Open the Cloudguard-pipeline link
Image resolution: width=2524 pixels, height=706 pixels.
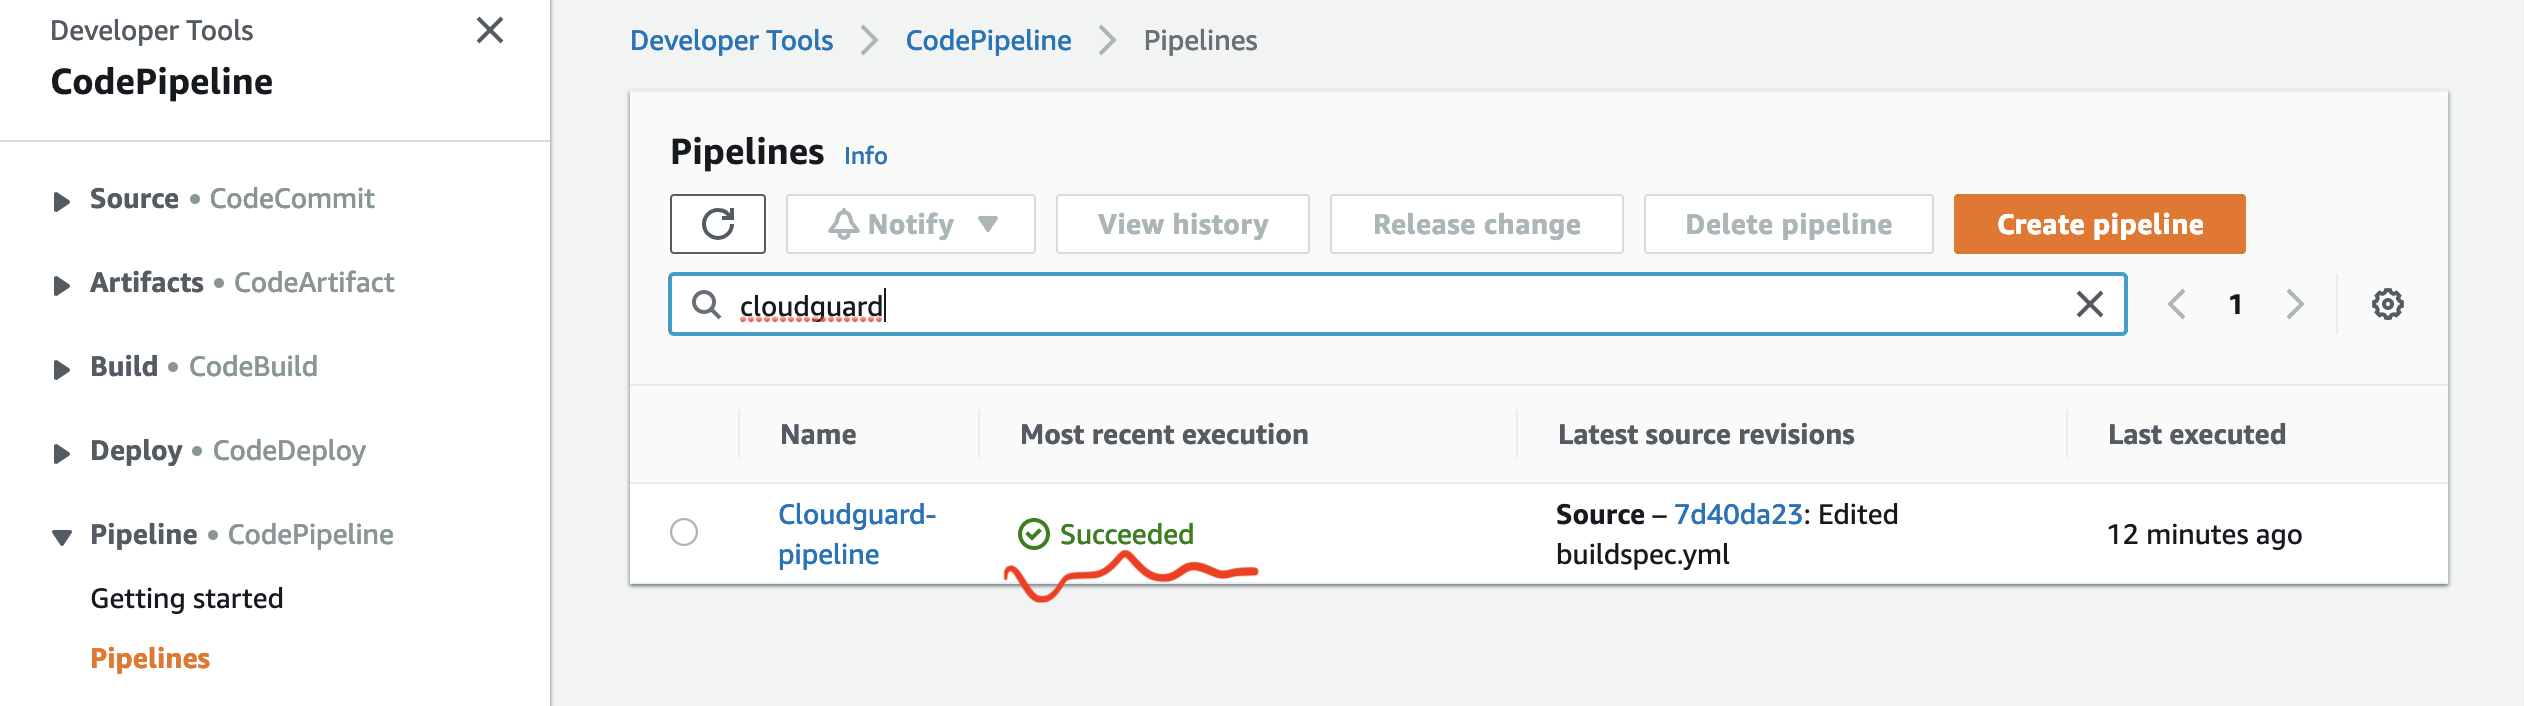[x=857, y=534]
